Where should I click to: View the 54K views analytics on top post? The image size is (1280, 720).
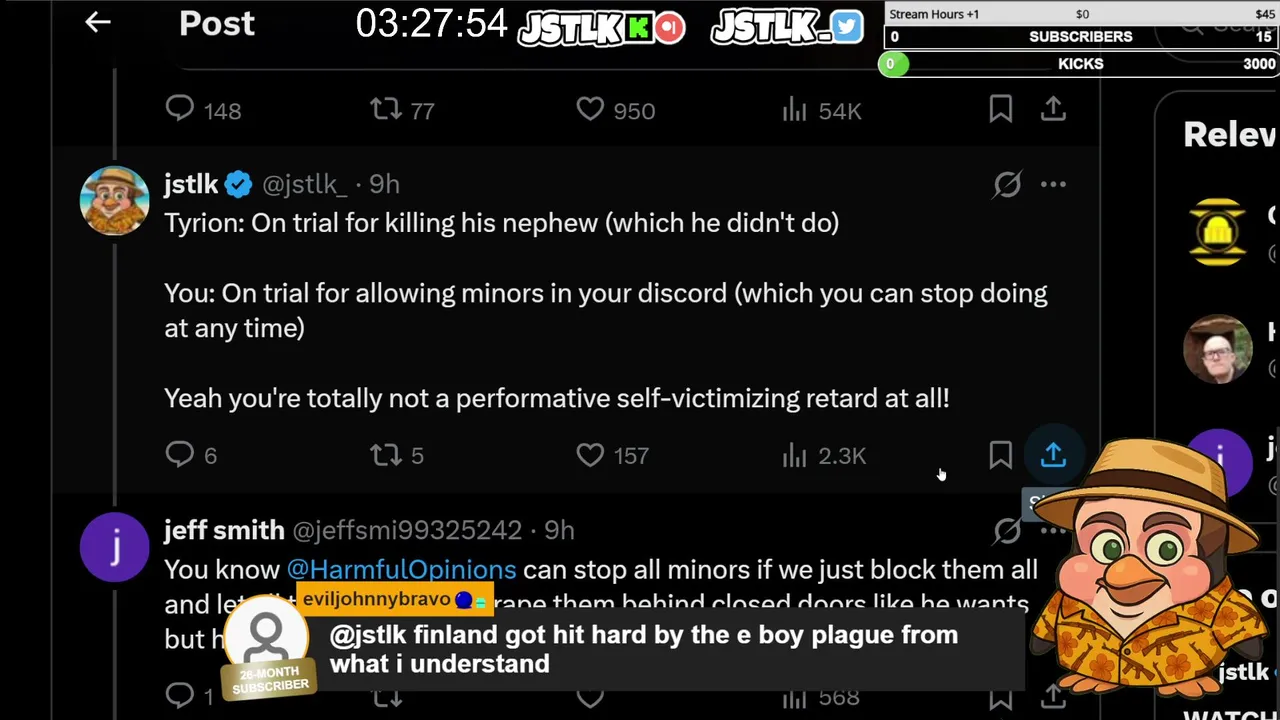coord(821,109)
